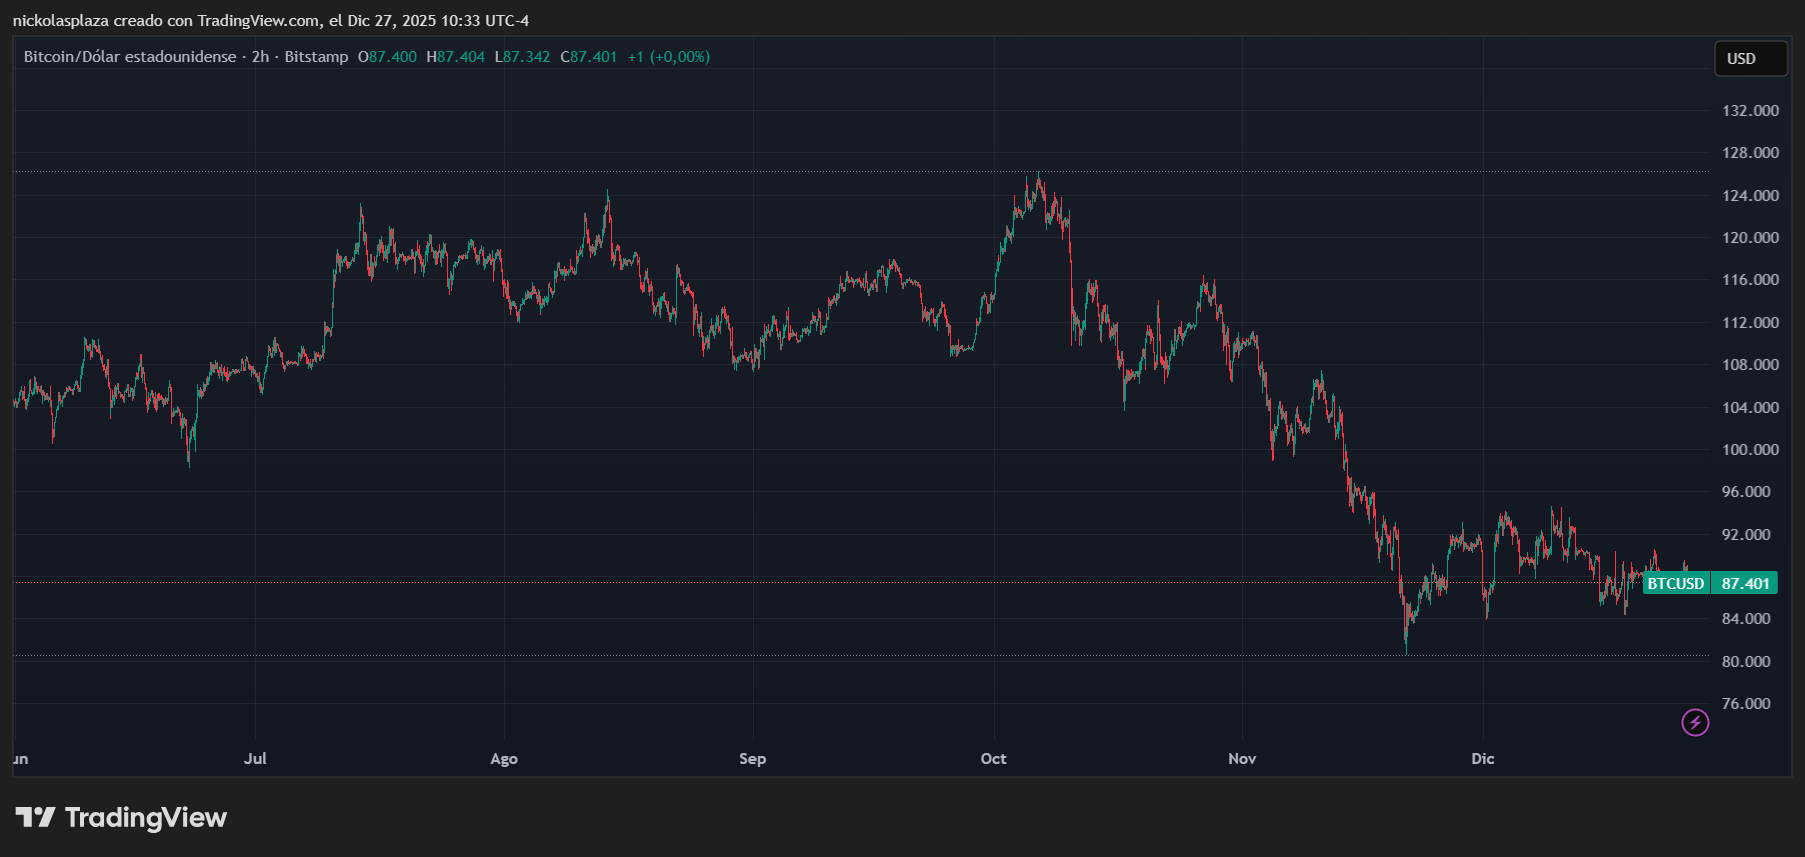Click the 100.000 price axis label

coord(1750,450)
